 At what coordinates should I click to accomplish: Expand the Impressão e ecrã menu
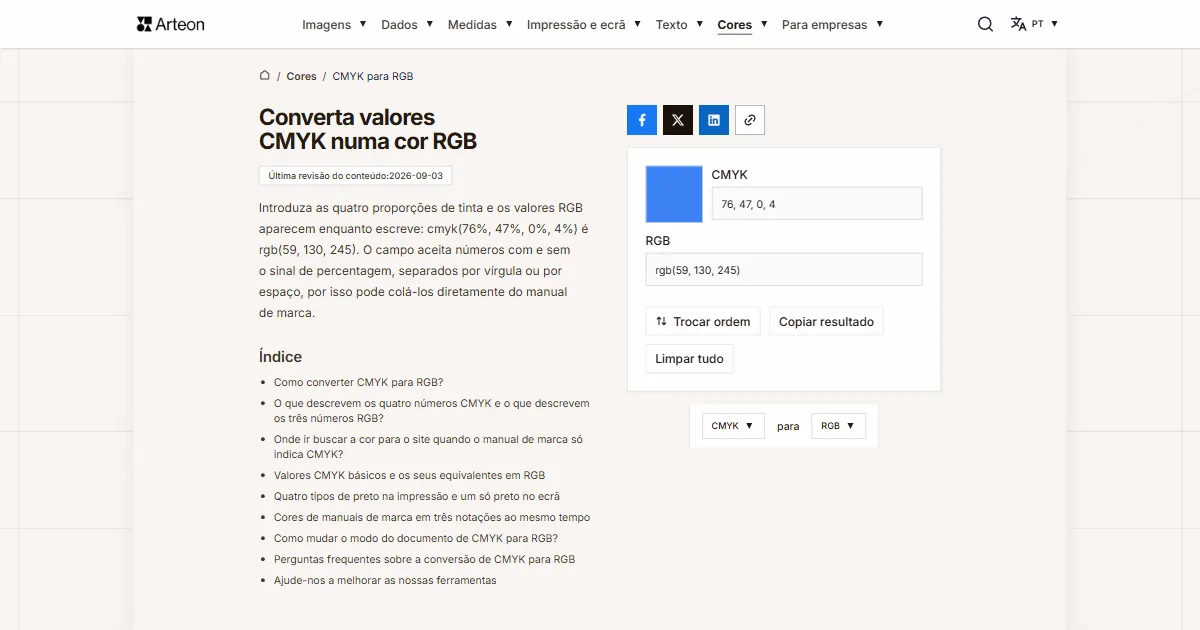click(x=584, y=24)
